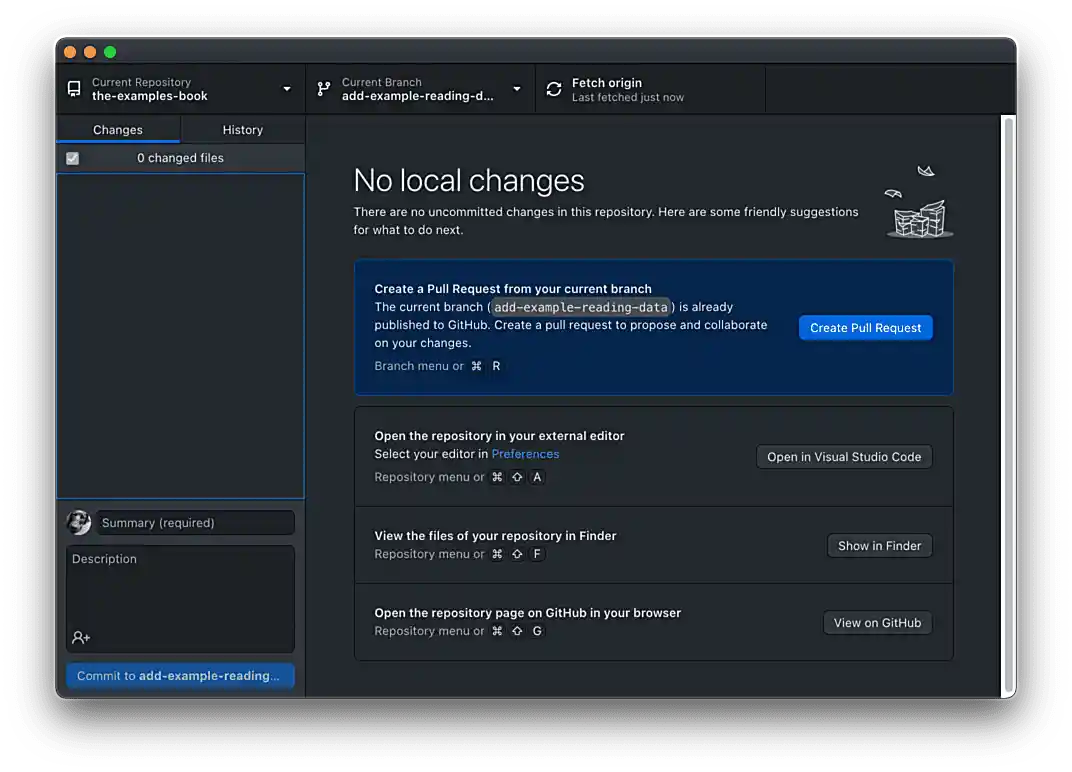Image resolution: width=1072 pixels, height=772 pixels.
Task: Expand the Branch menu via its chevron
Action: click(518, 89)
